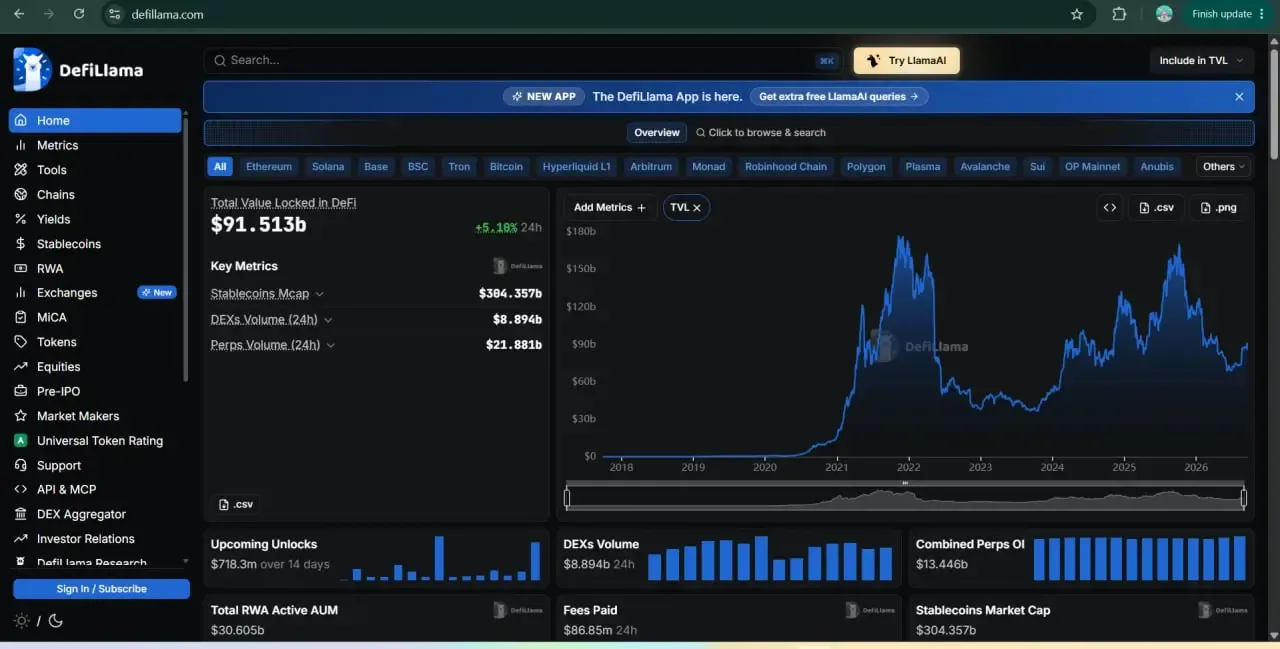Image resolution: width=1280 pixels, height=649 pixels.
Task: Click the Metrics bar-chart sidebar icon
Action: coord(20,145)
